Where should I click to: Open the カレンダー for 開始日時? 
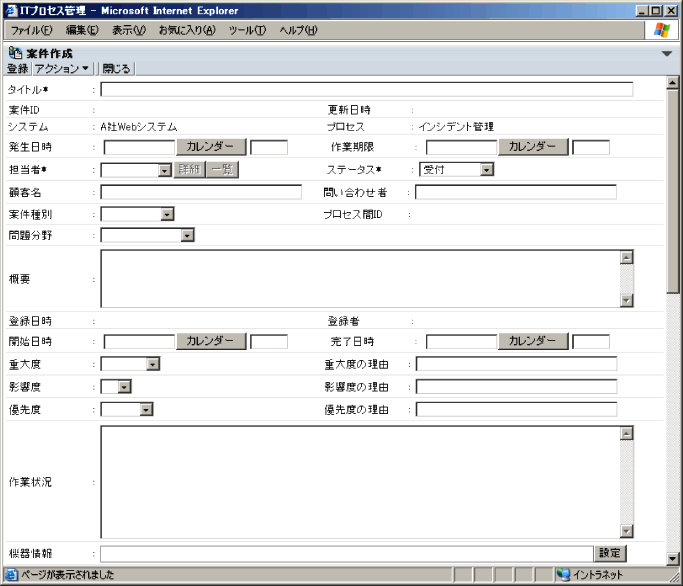click(x=211, y=341)
